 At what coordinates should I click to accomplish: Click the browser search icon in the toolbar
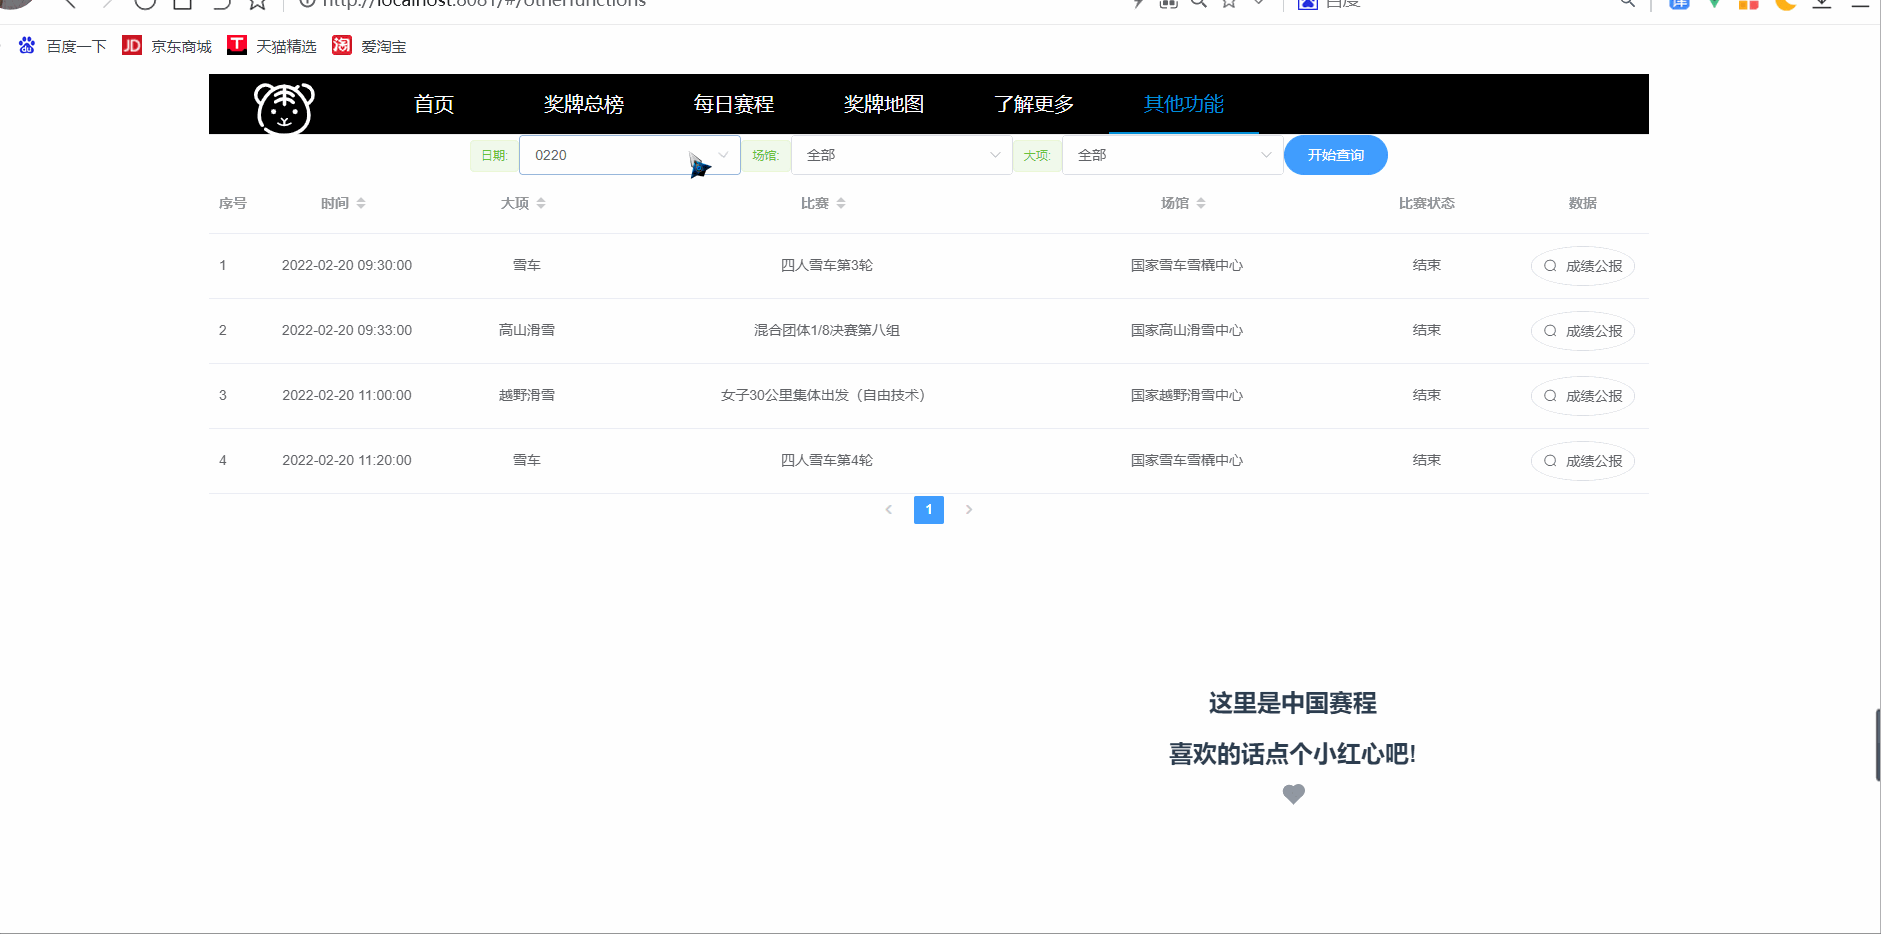point(1199,4)
